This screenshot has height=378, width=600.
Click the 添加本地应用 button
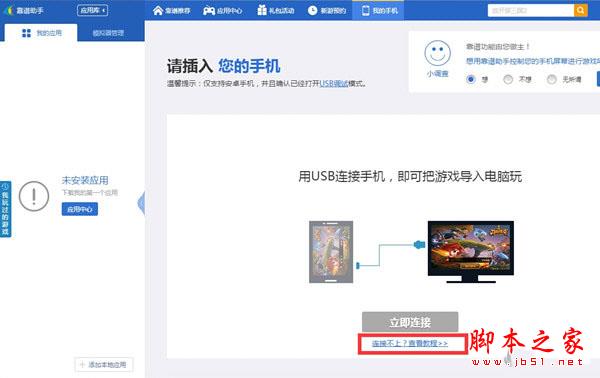[x=104, y=365]
